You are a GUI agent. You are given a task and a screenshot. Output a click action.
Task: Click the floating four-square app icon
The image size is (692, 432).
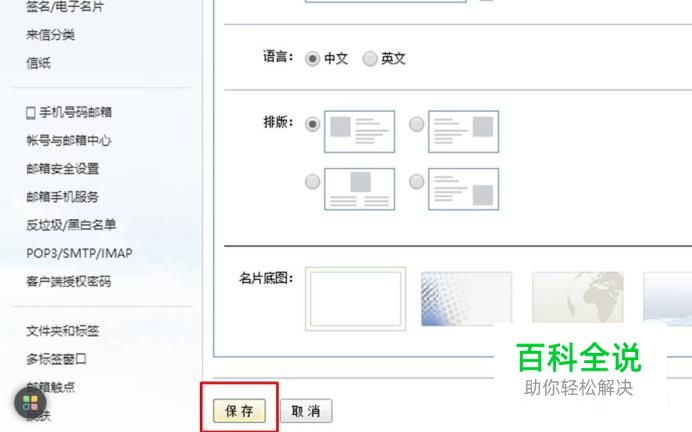(x=30, y=402)
